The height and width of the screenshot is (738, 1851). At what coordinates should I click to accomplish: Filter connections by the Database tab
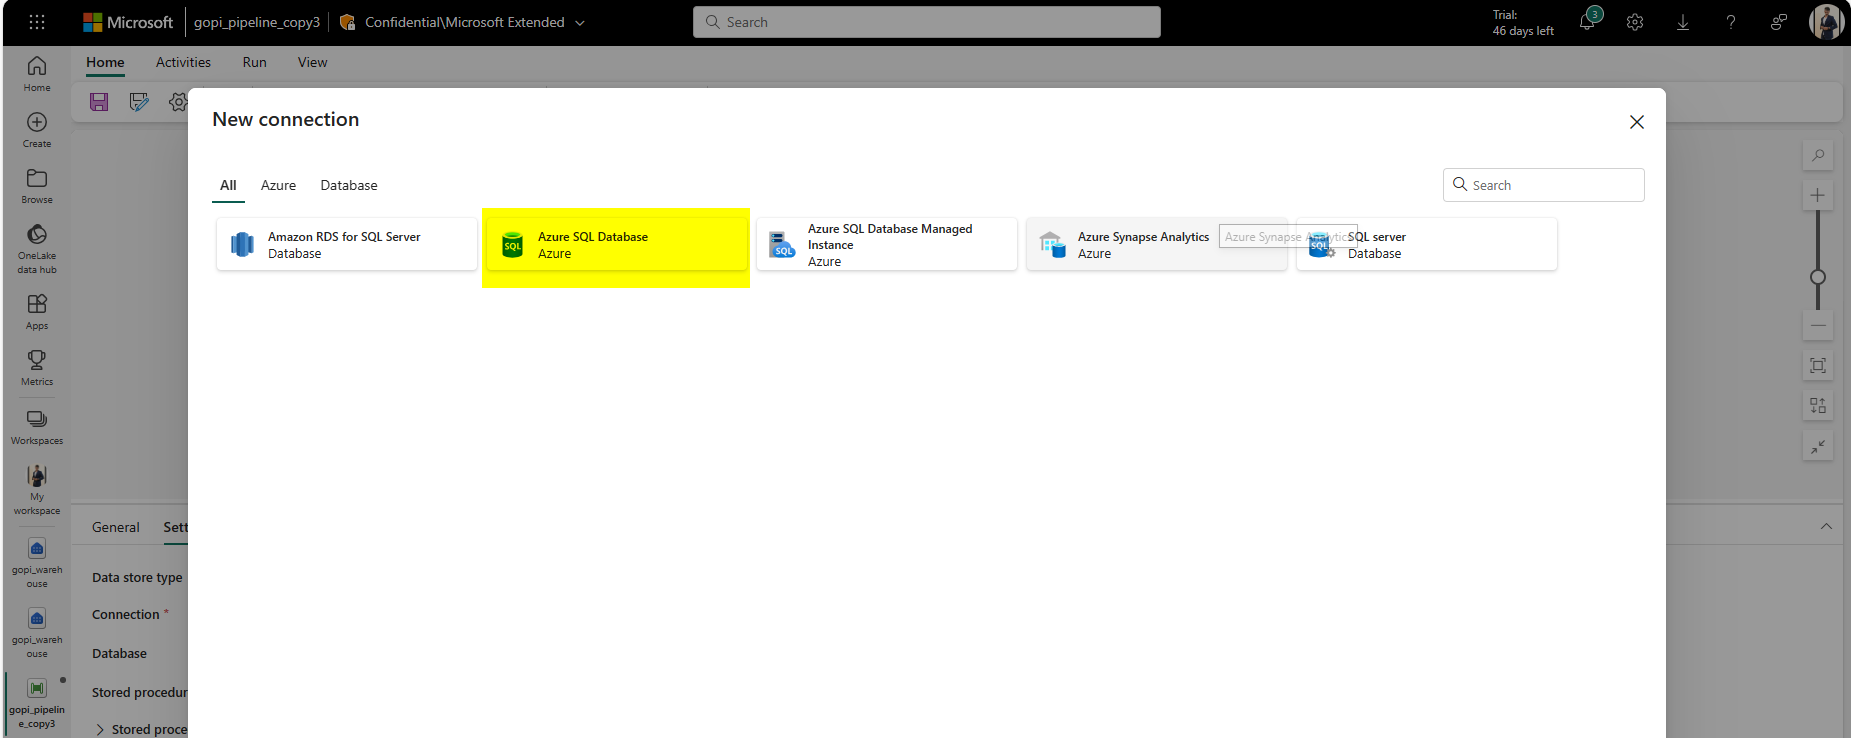(349, 185)
